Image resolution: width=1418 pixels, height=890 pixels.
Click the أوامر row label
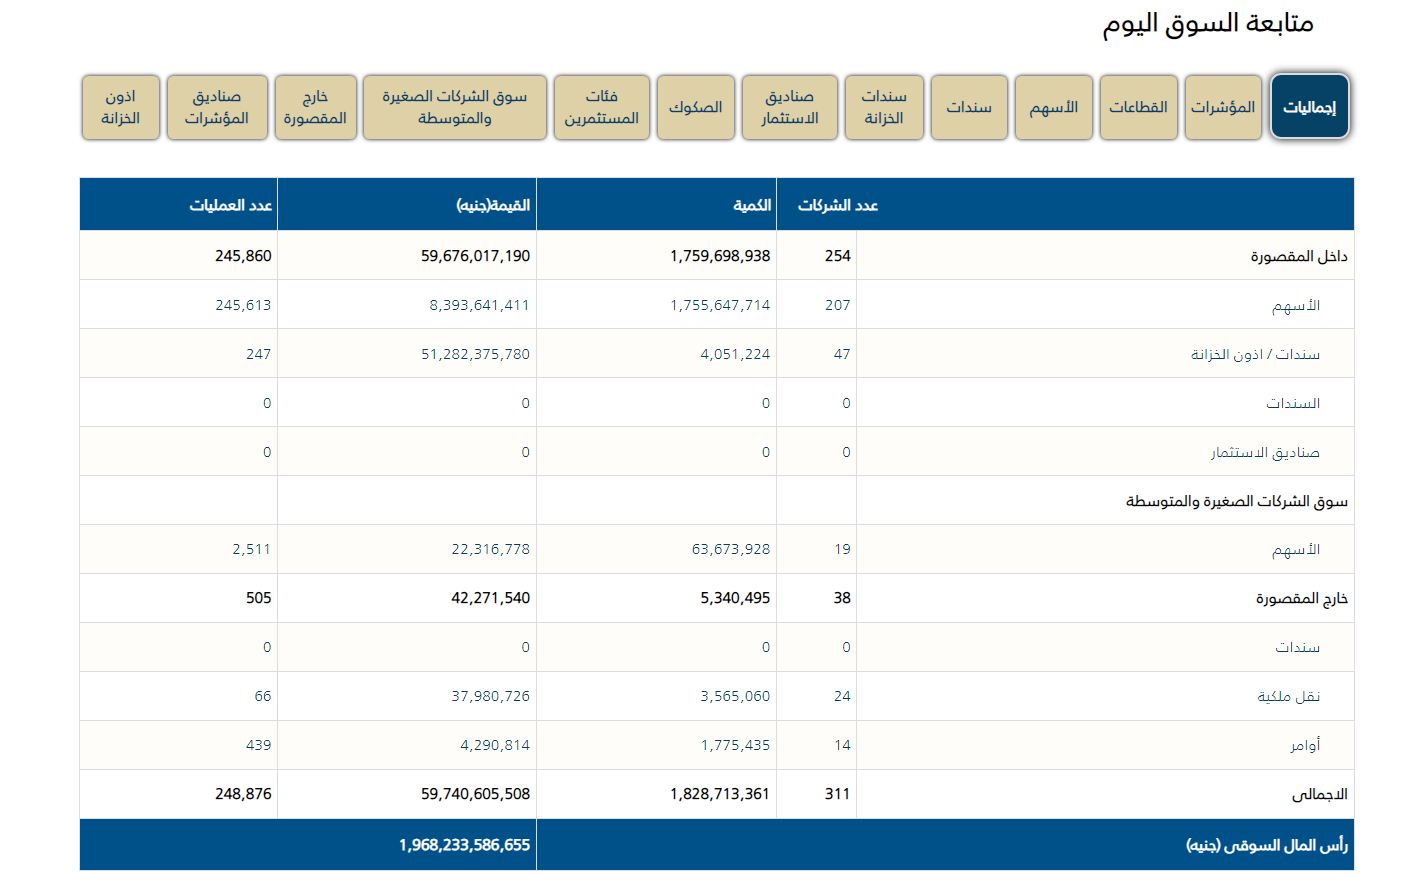pos(1304,745)
